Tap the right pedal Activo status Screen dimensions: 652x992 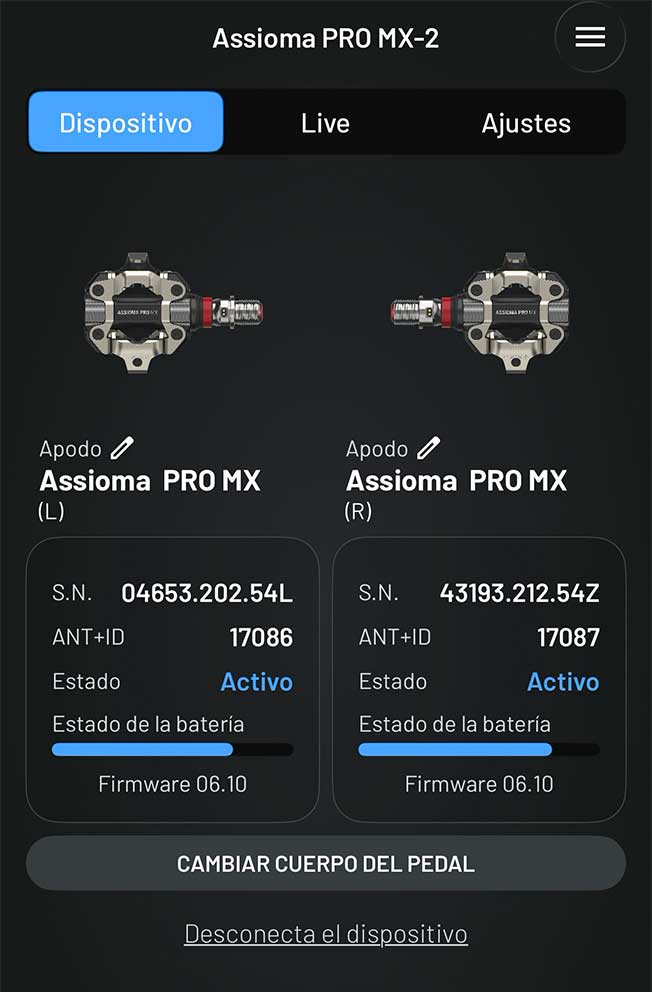tap(563, 682)
